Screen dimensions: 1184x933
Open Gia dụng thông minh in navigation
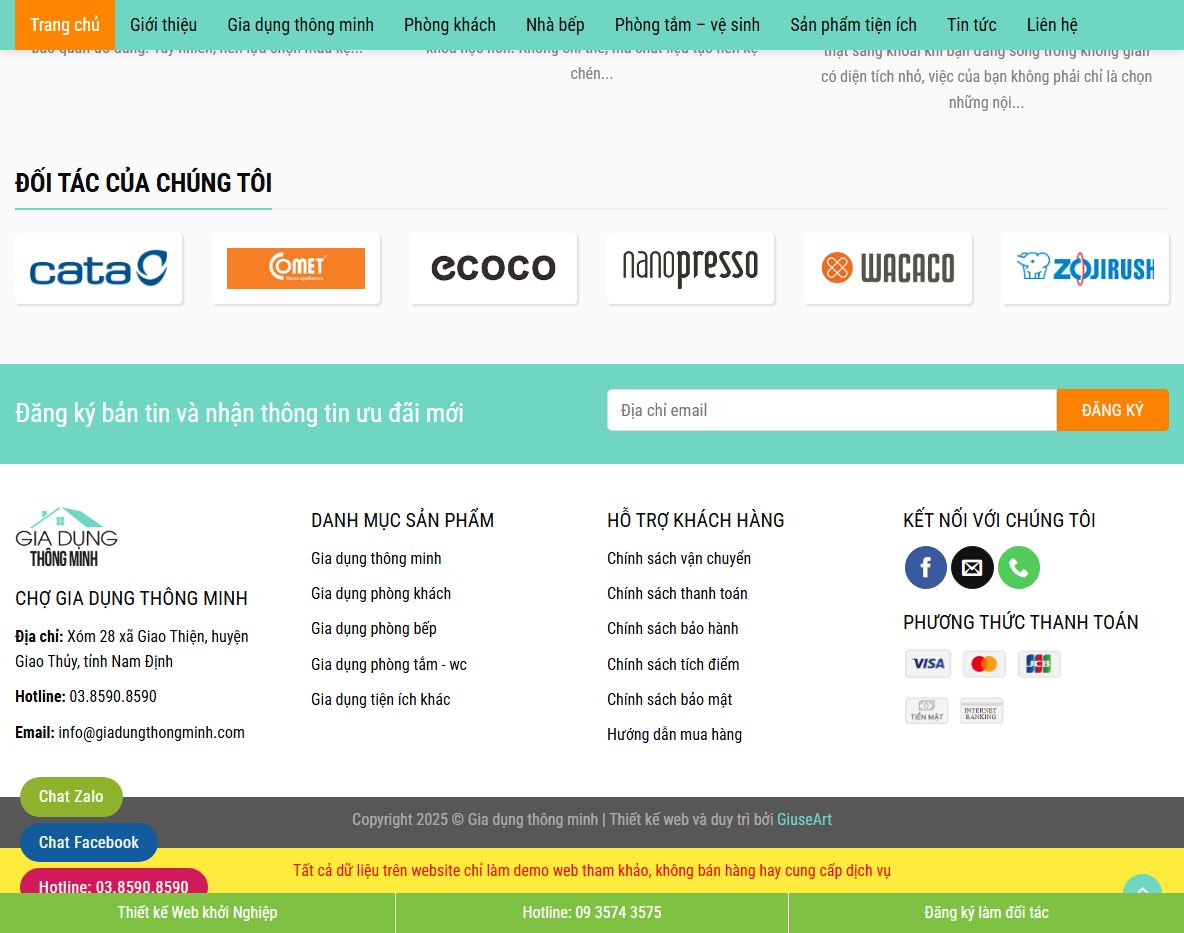(301, 25)
